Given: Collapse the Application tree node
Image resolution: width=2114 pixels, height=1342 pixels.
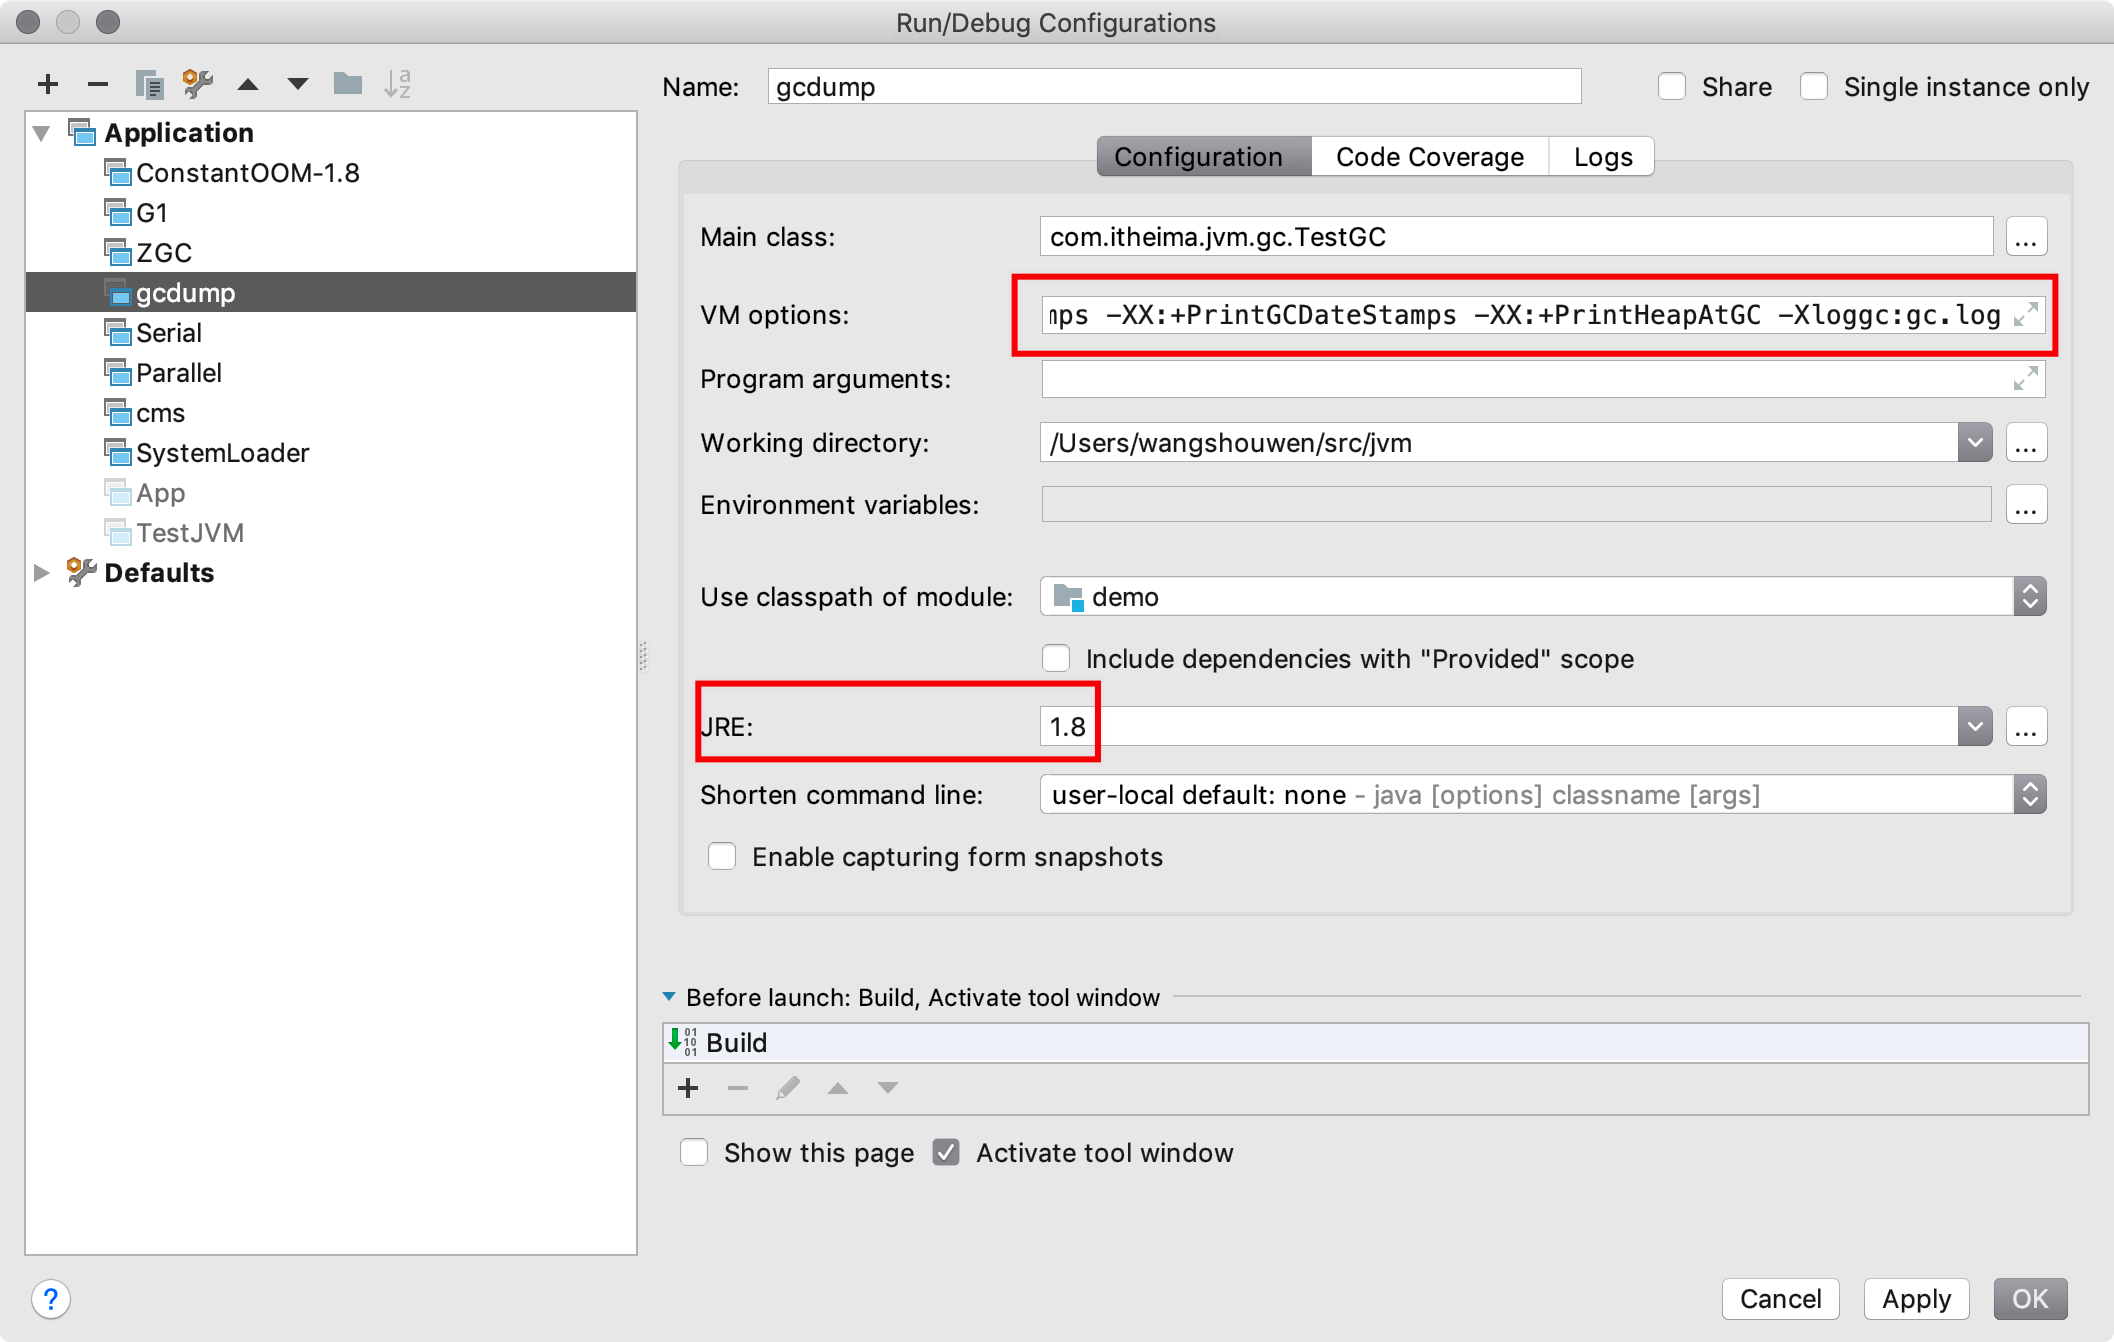Looking at the screenshot, I should pos(42,133).
